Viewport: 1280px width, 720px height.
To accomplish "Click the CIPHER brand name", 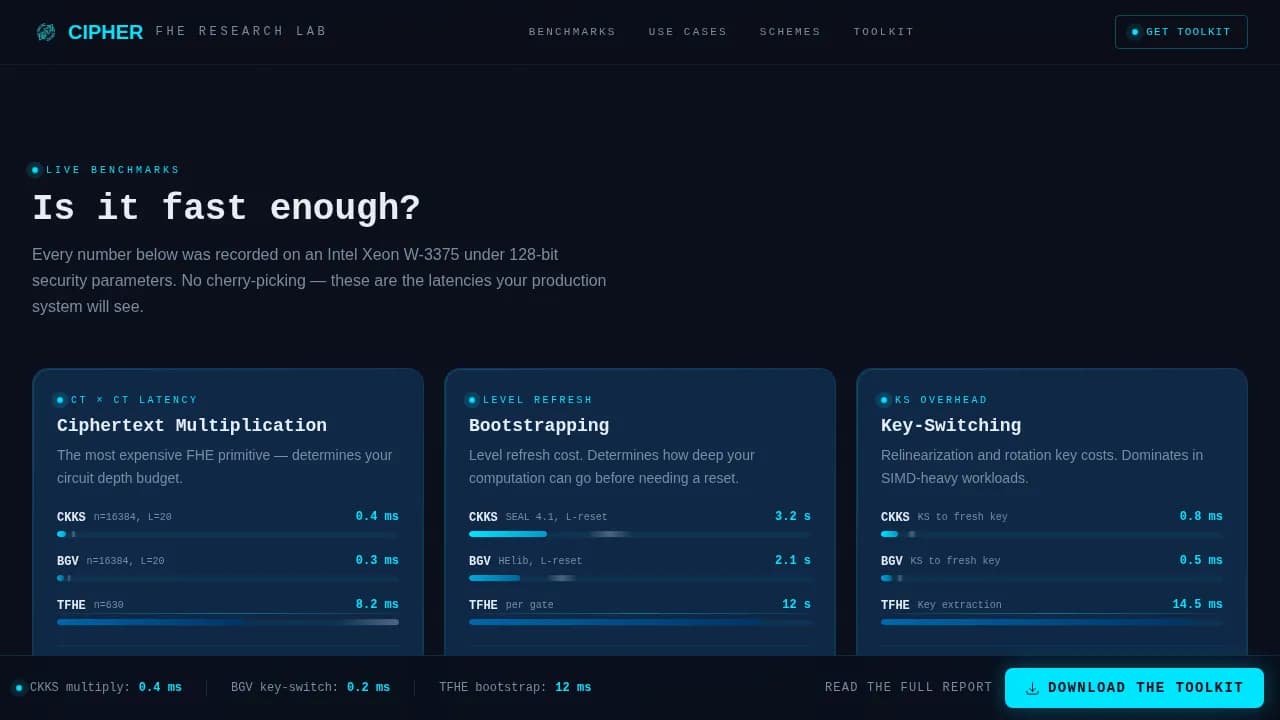I will [x=105, y=32].
